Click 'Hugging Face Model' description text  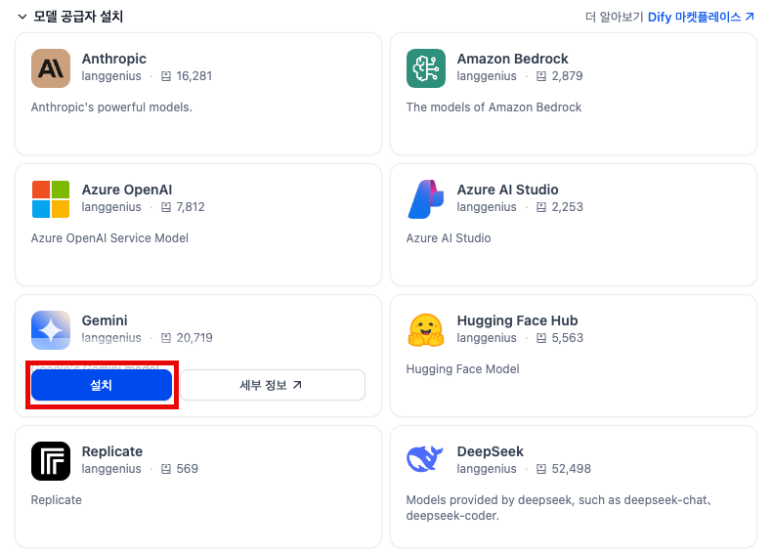462,369
